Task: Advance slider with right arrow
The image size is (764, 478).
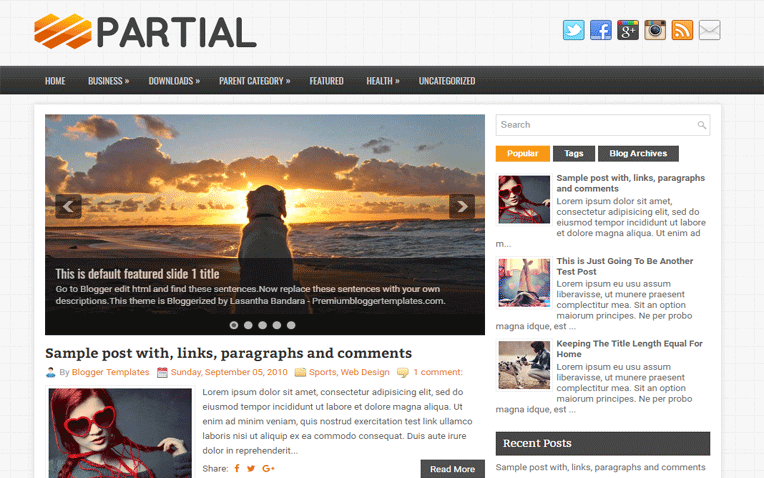Action: (462, 206)
